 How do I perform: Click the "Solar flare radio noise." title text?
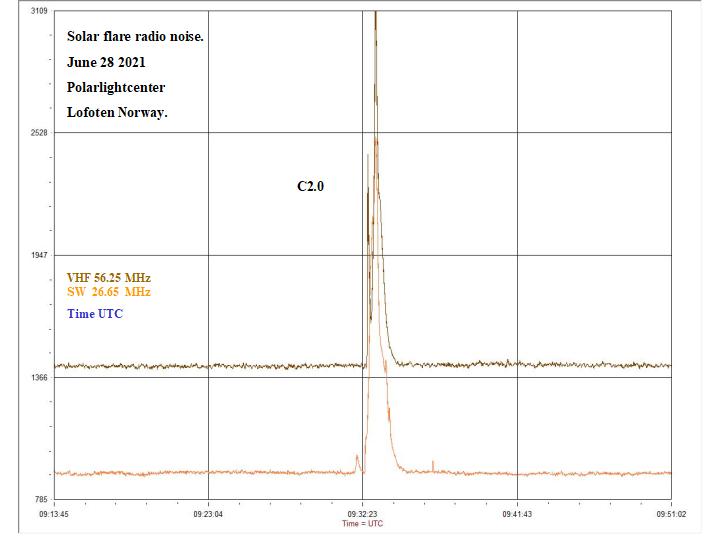tap(136, 37)
